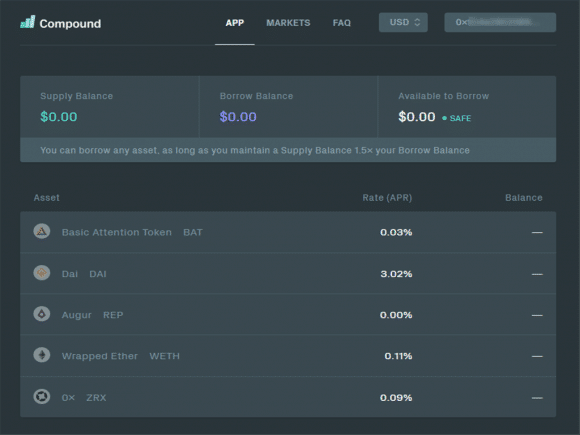Click the Available to Borrow label

point(444,96)
